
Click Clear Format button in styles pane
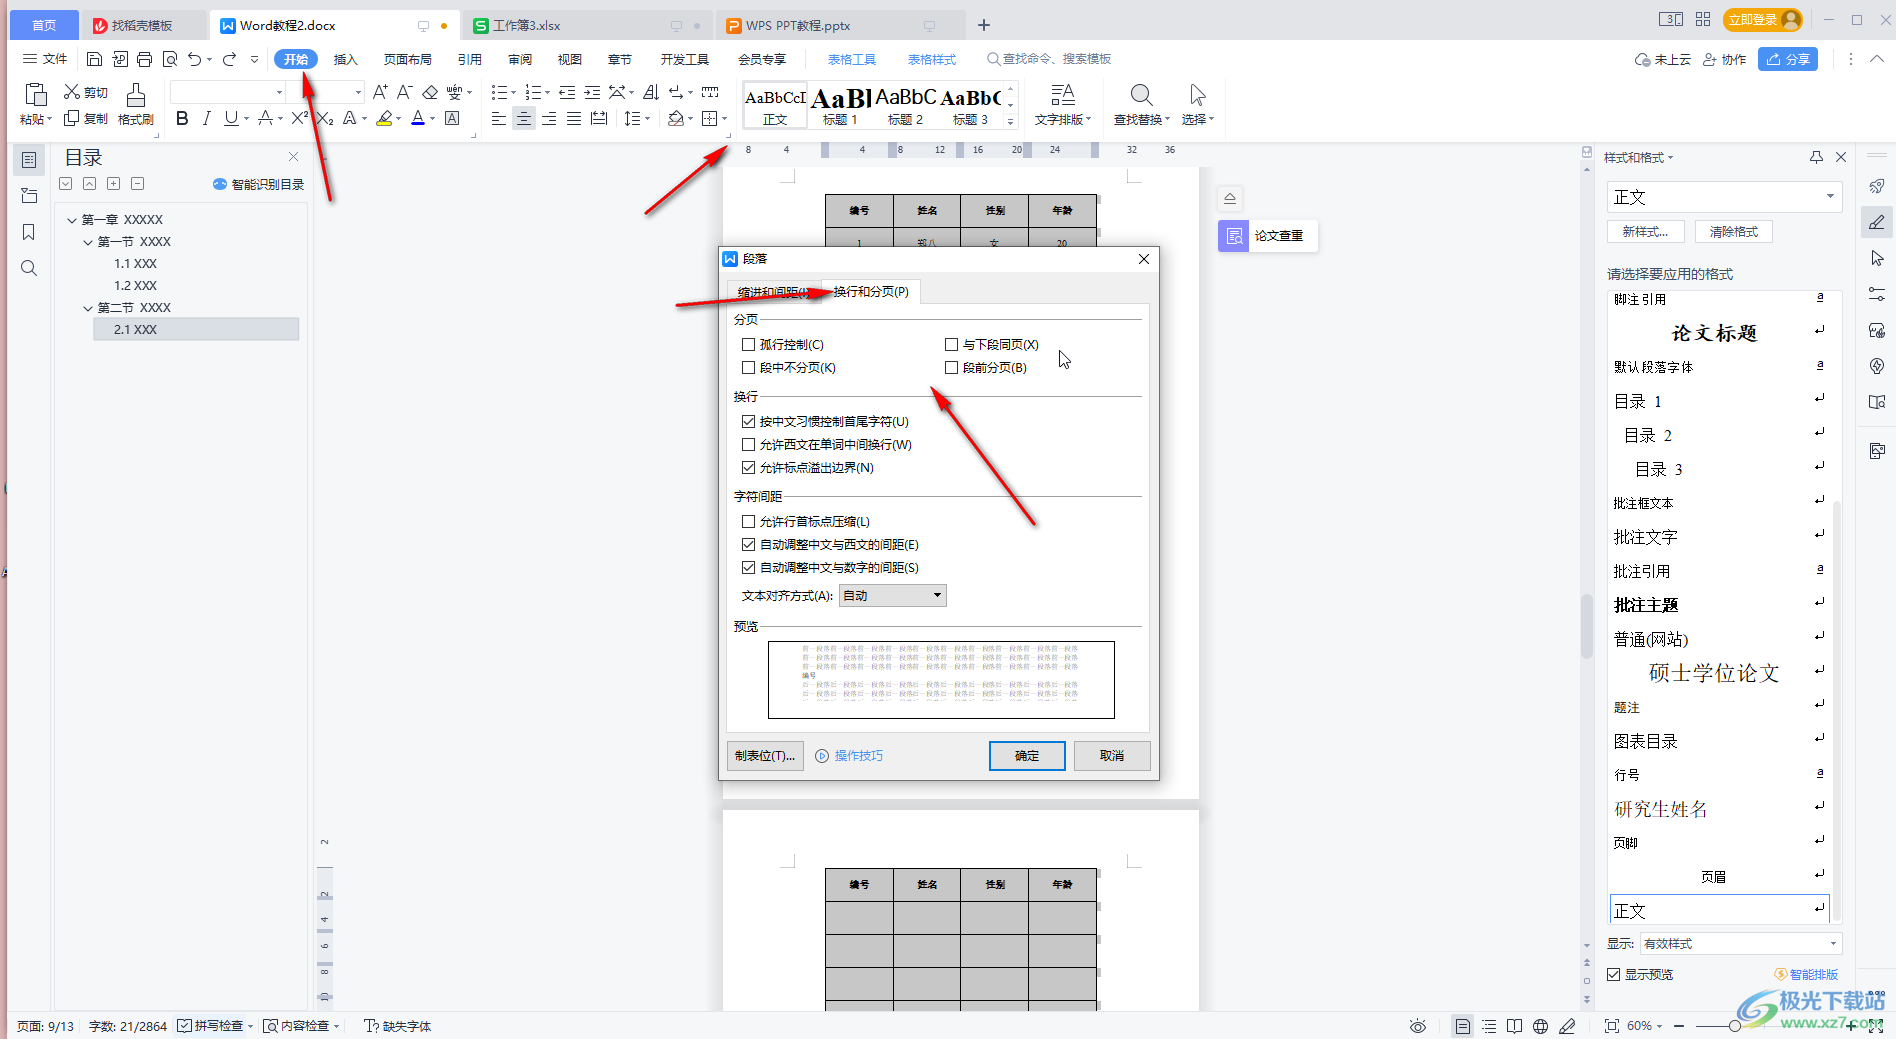pos(1733,232)
